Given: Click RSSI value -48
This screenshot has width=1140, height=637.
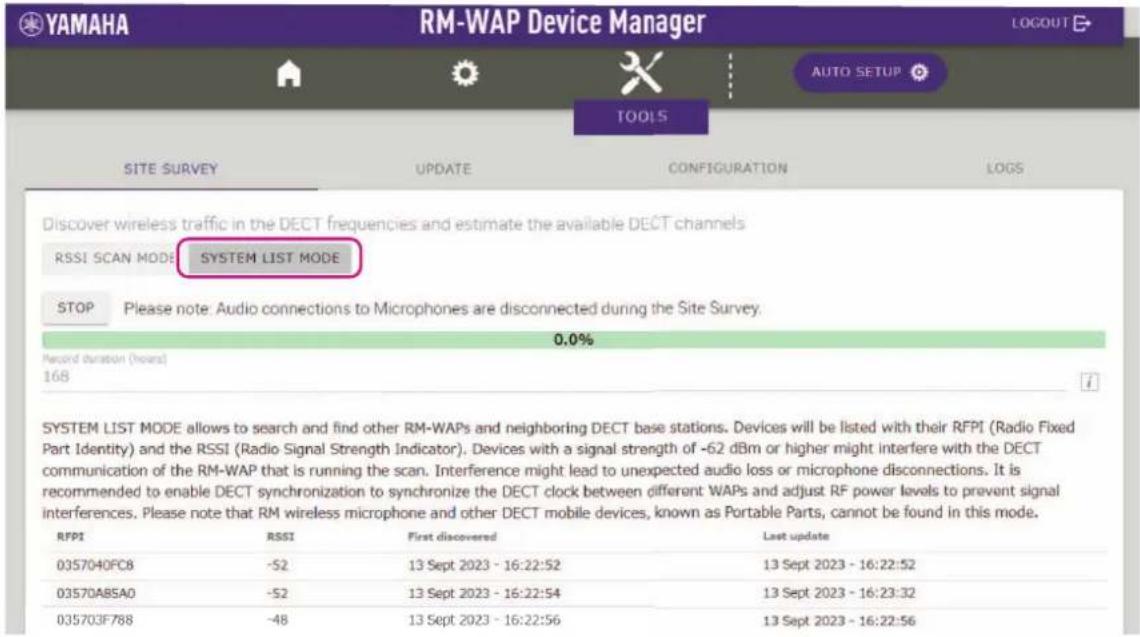Looking at the screenshot, I should (x=277, y=620).
